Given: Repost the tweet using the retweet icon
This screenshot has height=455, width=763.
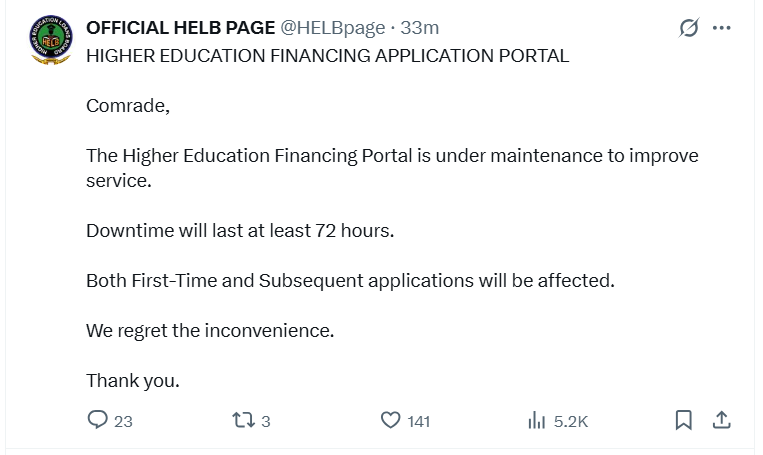Looking at the screenshot, I should [x=241, y=420].
